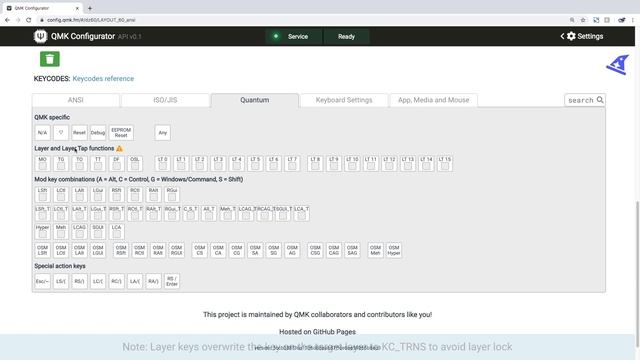Image resolution: width=640 pixels, height=360 pixels.
Task: Click the QMK logo in header
Action: (40, 36)
